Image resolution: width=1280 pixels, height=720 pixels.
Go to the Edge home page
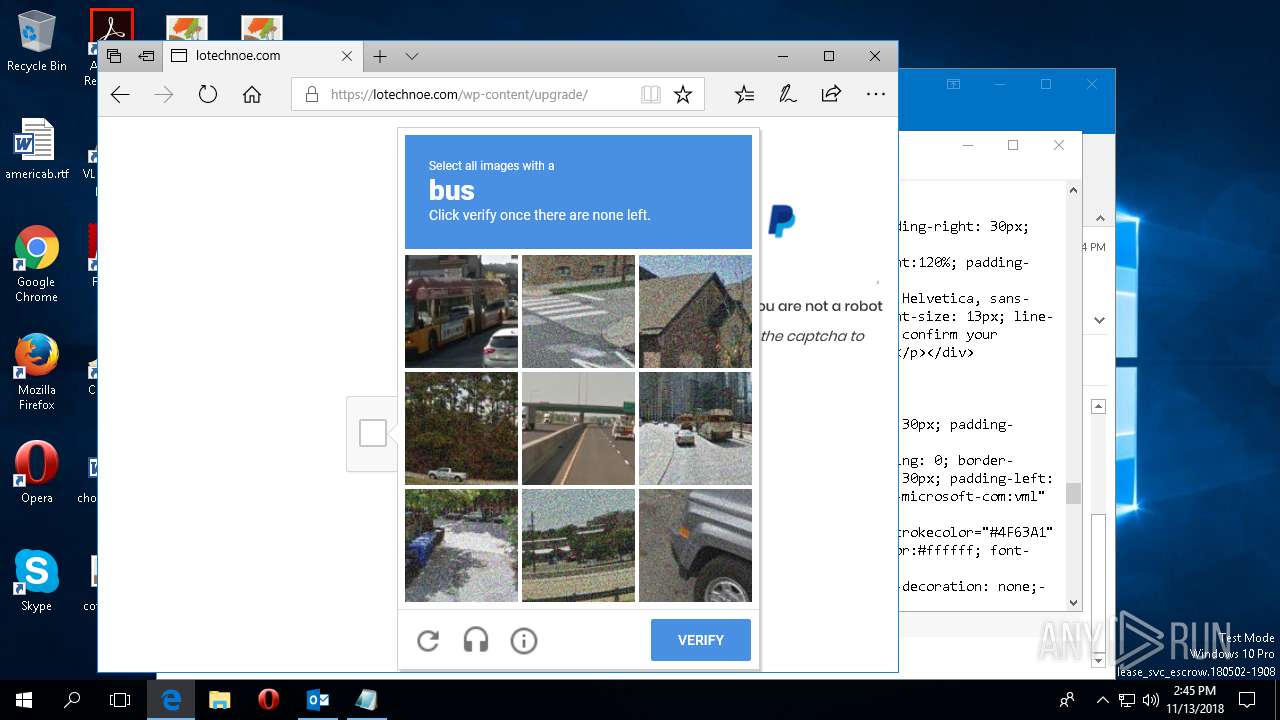tap(252, 95)
